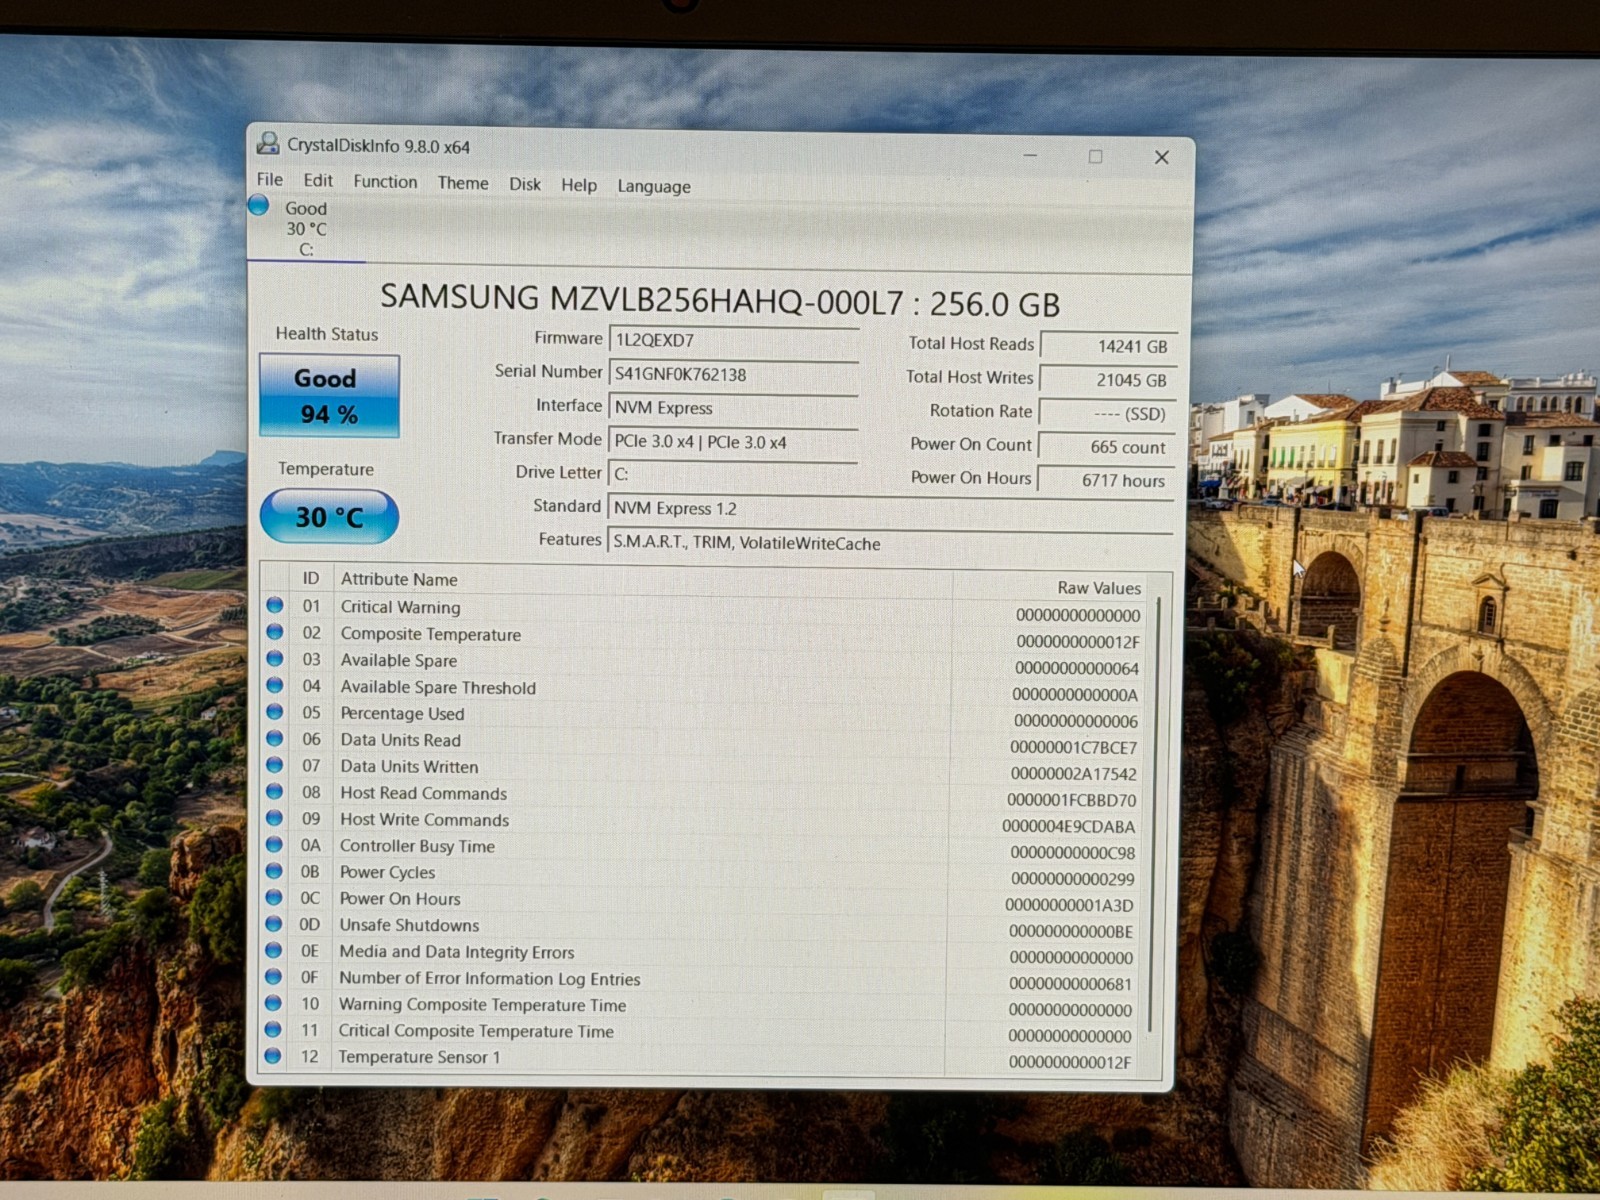Click the Drive Letter field C:
The width and height of the screenshot is (1600, 1200).
click(733, 474)
